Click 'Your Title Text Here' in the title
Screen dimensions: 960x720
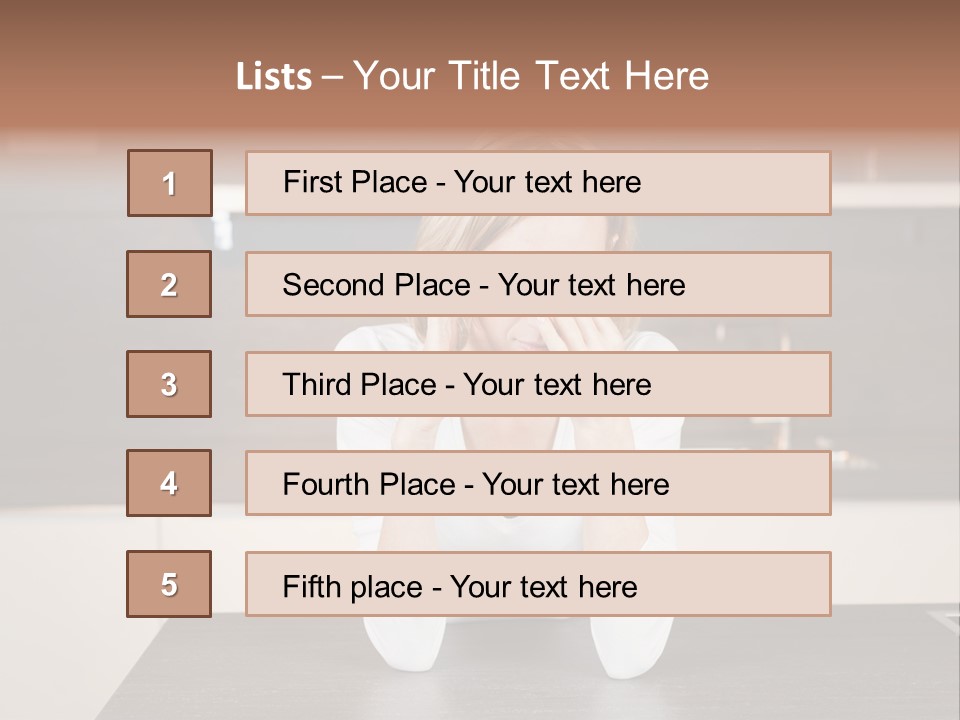[531, 77]
